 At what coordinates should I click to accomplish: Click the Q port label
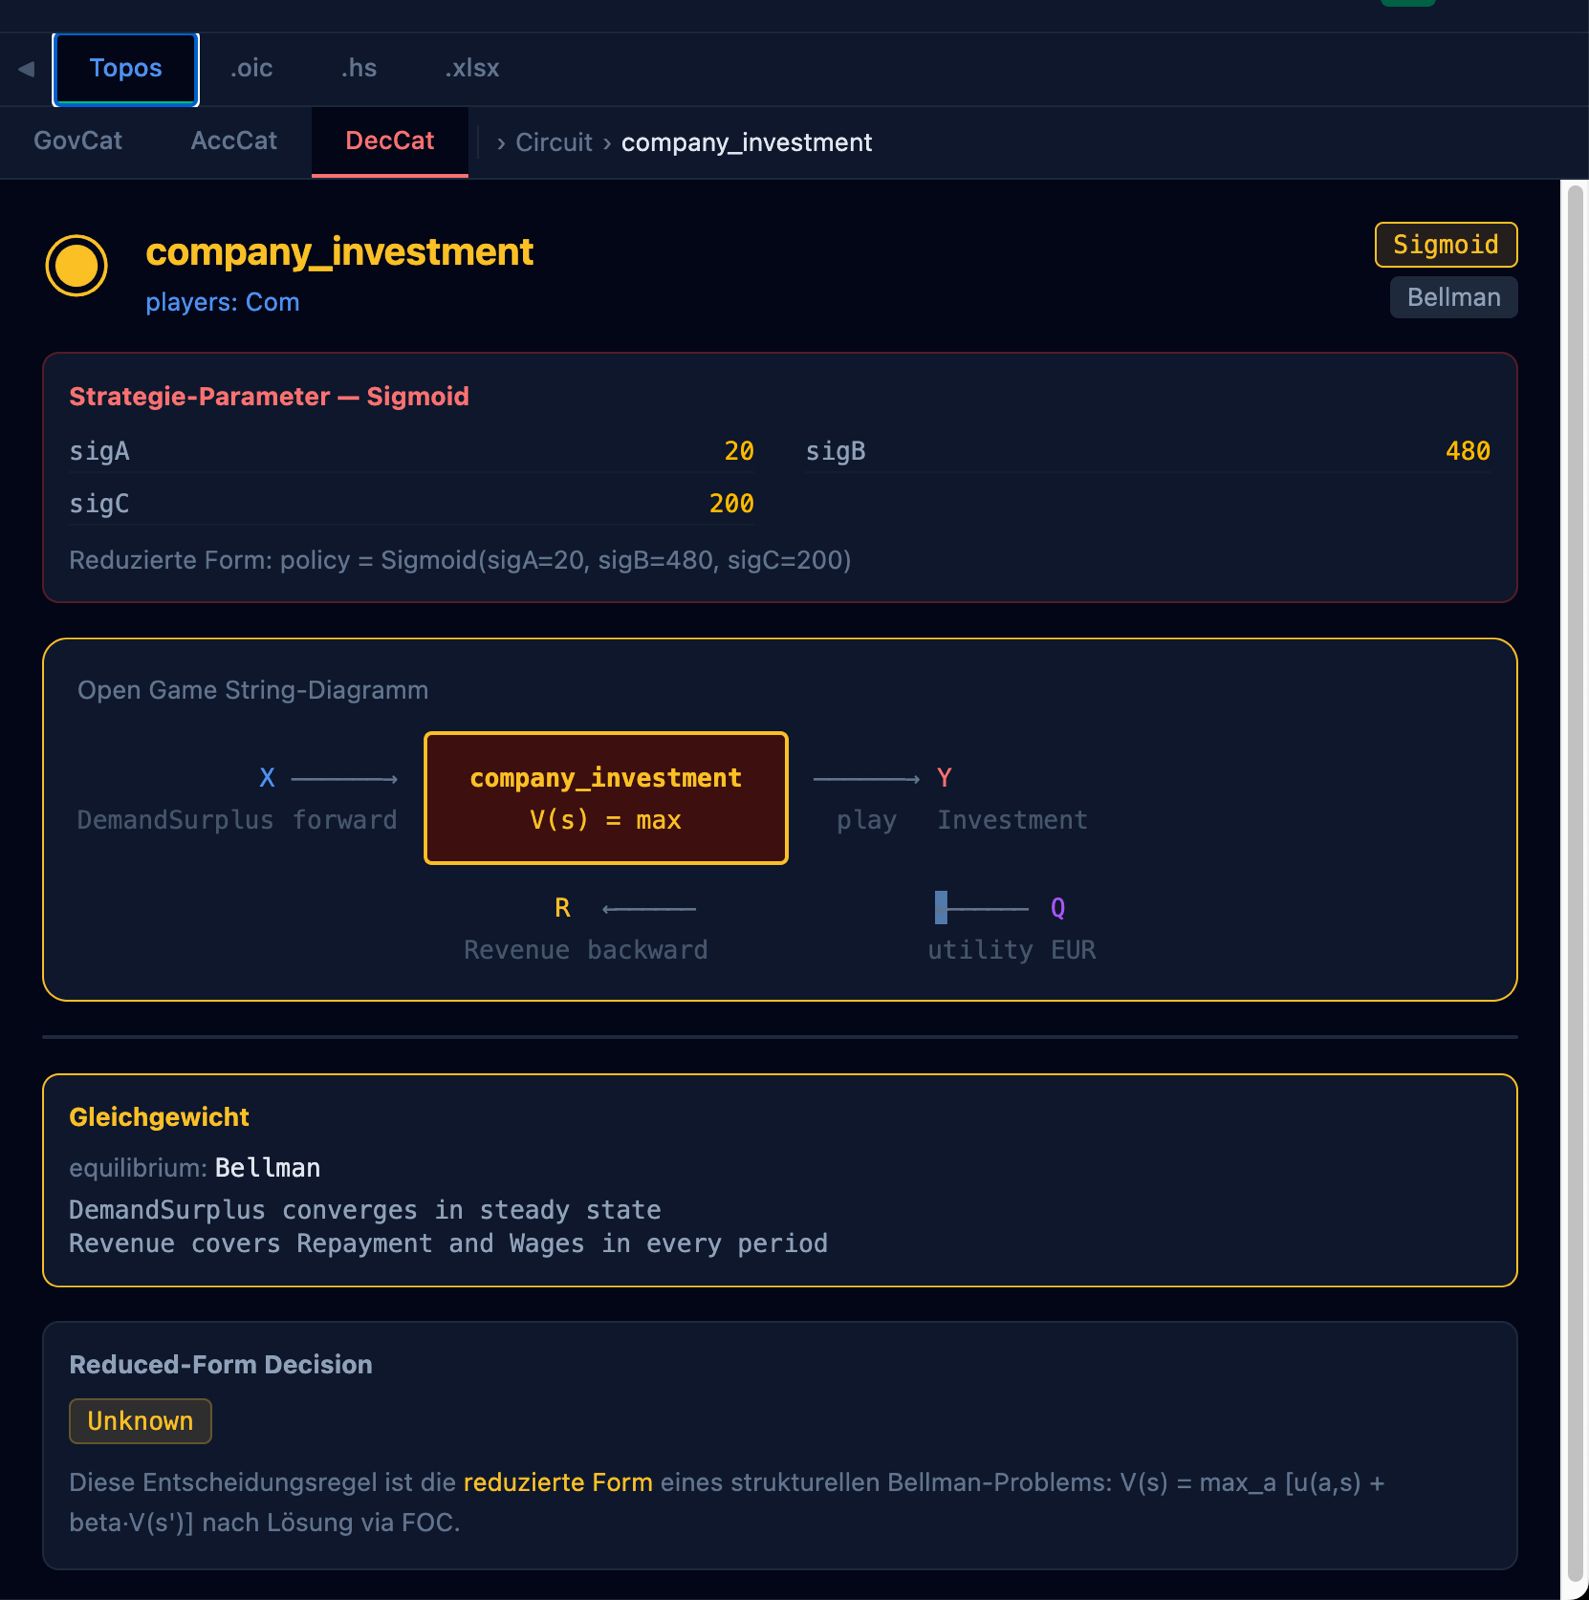pyautogui.click(x=1058, y=908)
